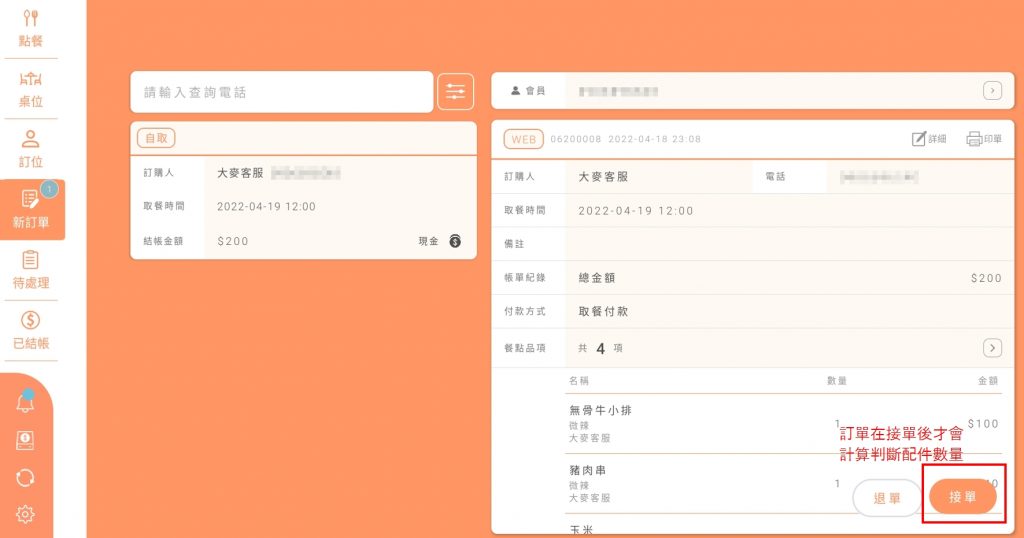
Task: Go to 桌位 table layout
Action: pos(30,88)
